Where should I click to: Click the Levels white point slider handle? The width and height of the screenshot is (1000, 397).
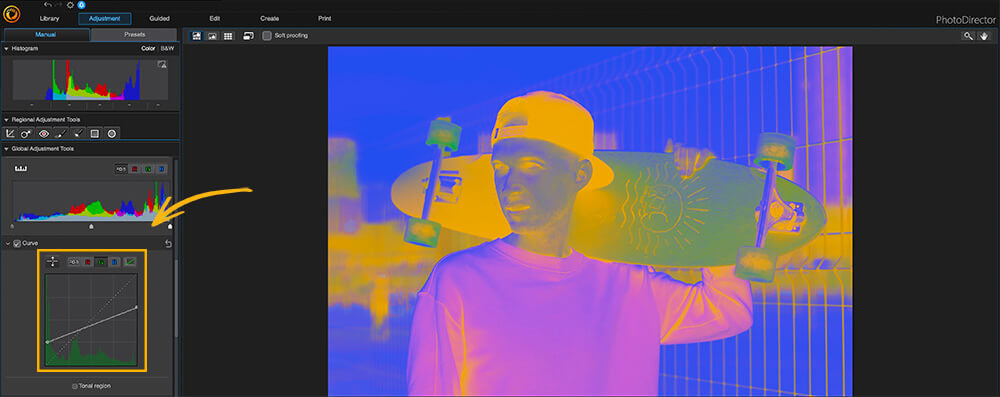point(170,227)
